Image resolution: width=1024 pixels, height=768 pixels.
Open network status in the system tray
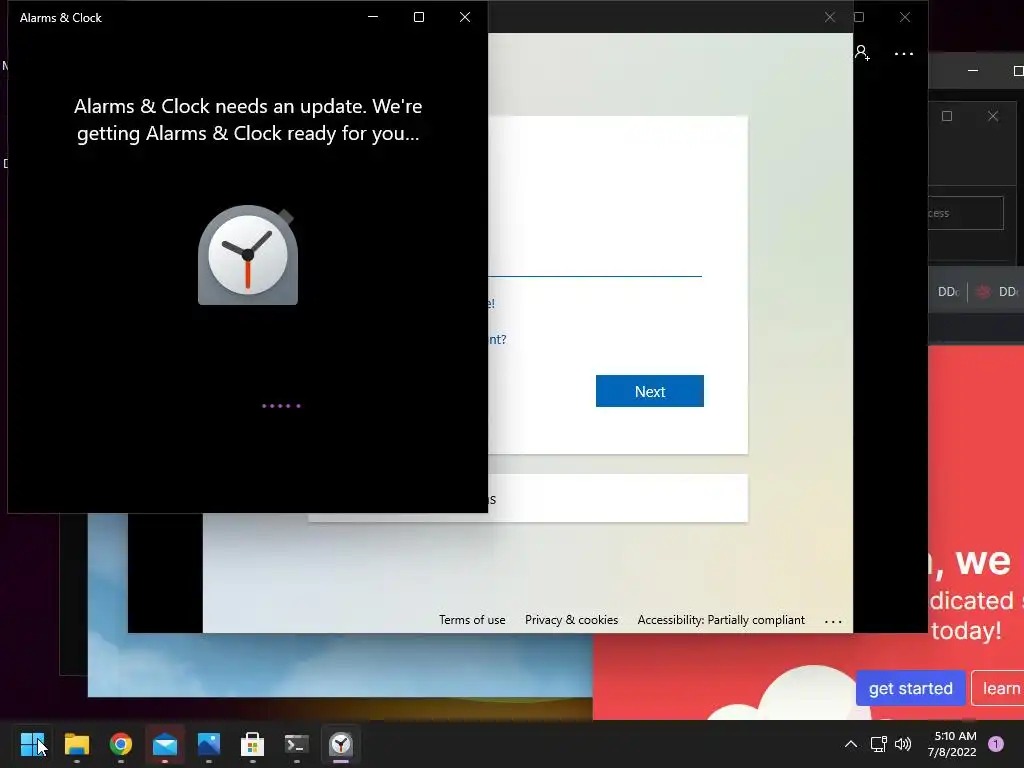tap(878, 744)
